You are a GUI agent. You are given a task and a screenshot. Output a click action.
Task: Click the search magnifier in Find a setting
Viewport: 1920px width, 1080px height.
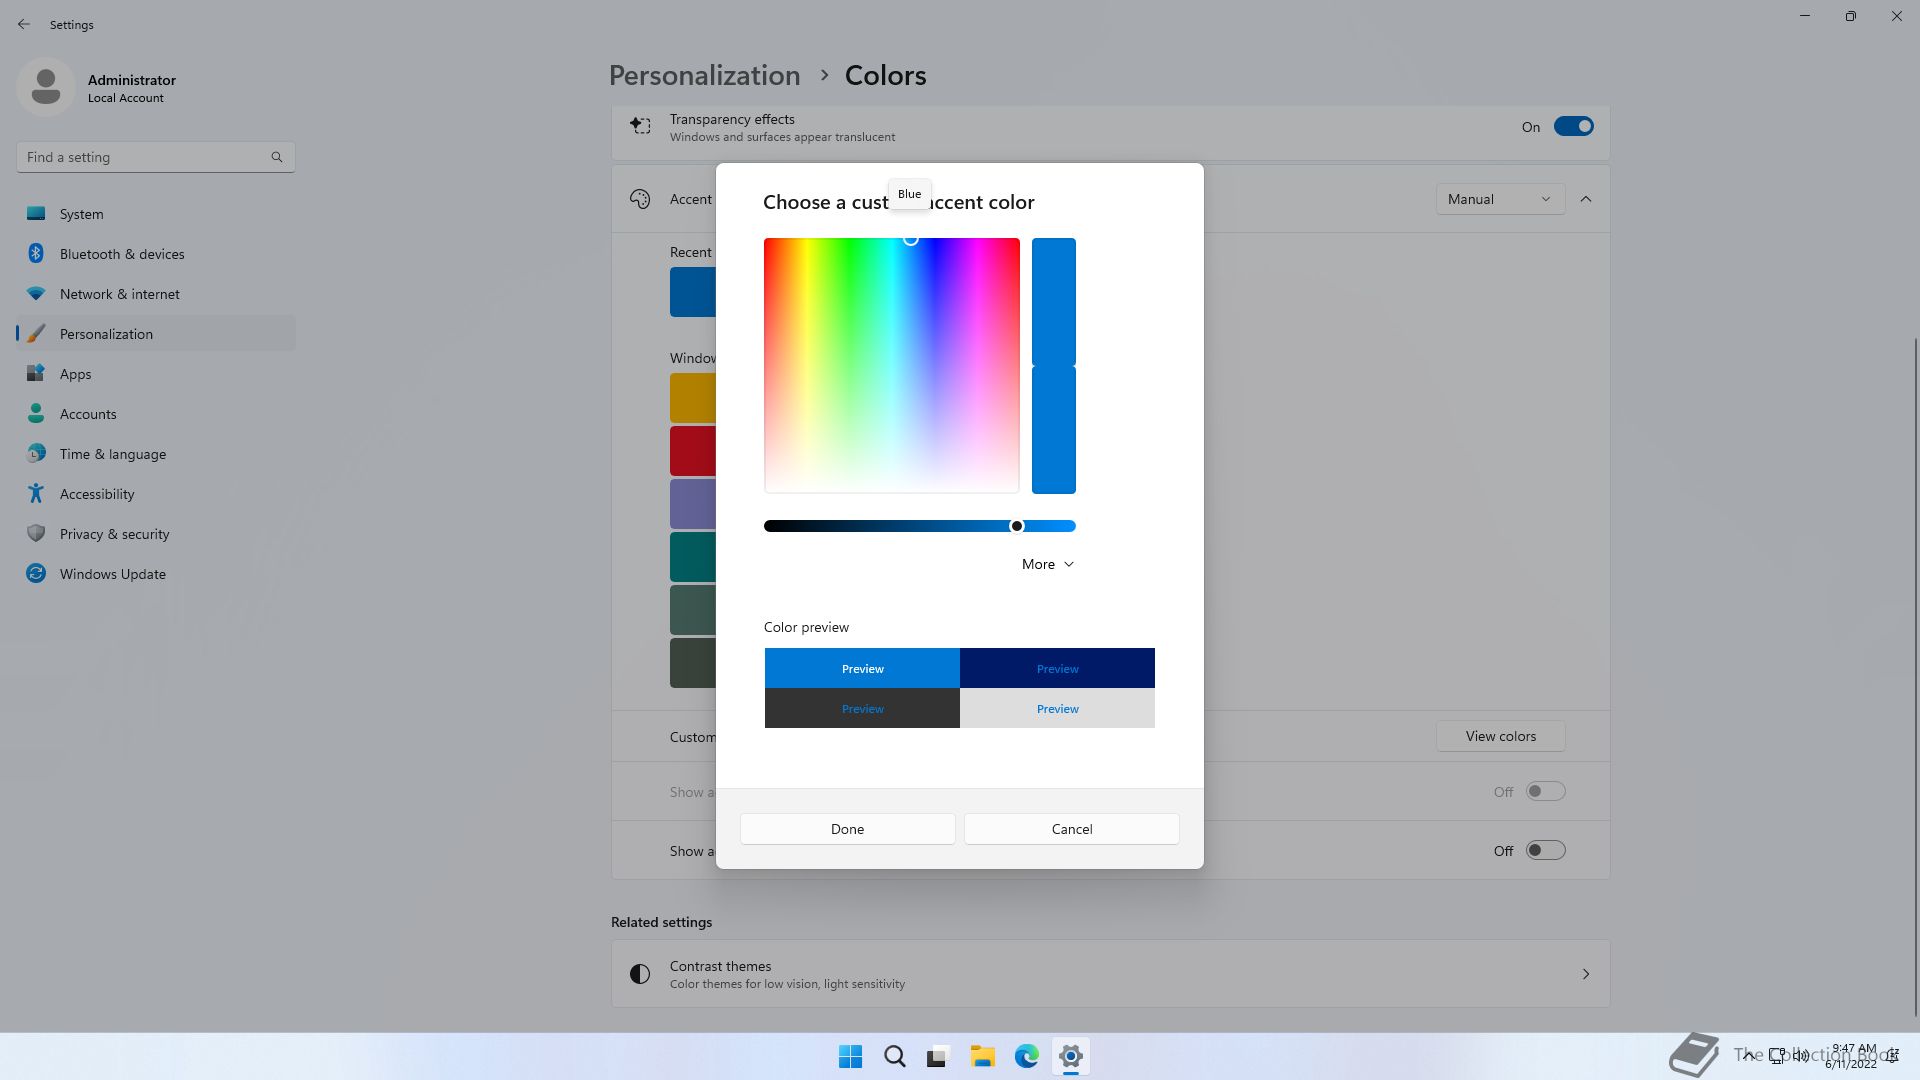277,157
